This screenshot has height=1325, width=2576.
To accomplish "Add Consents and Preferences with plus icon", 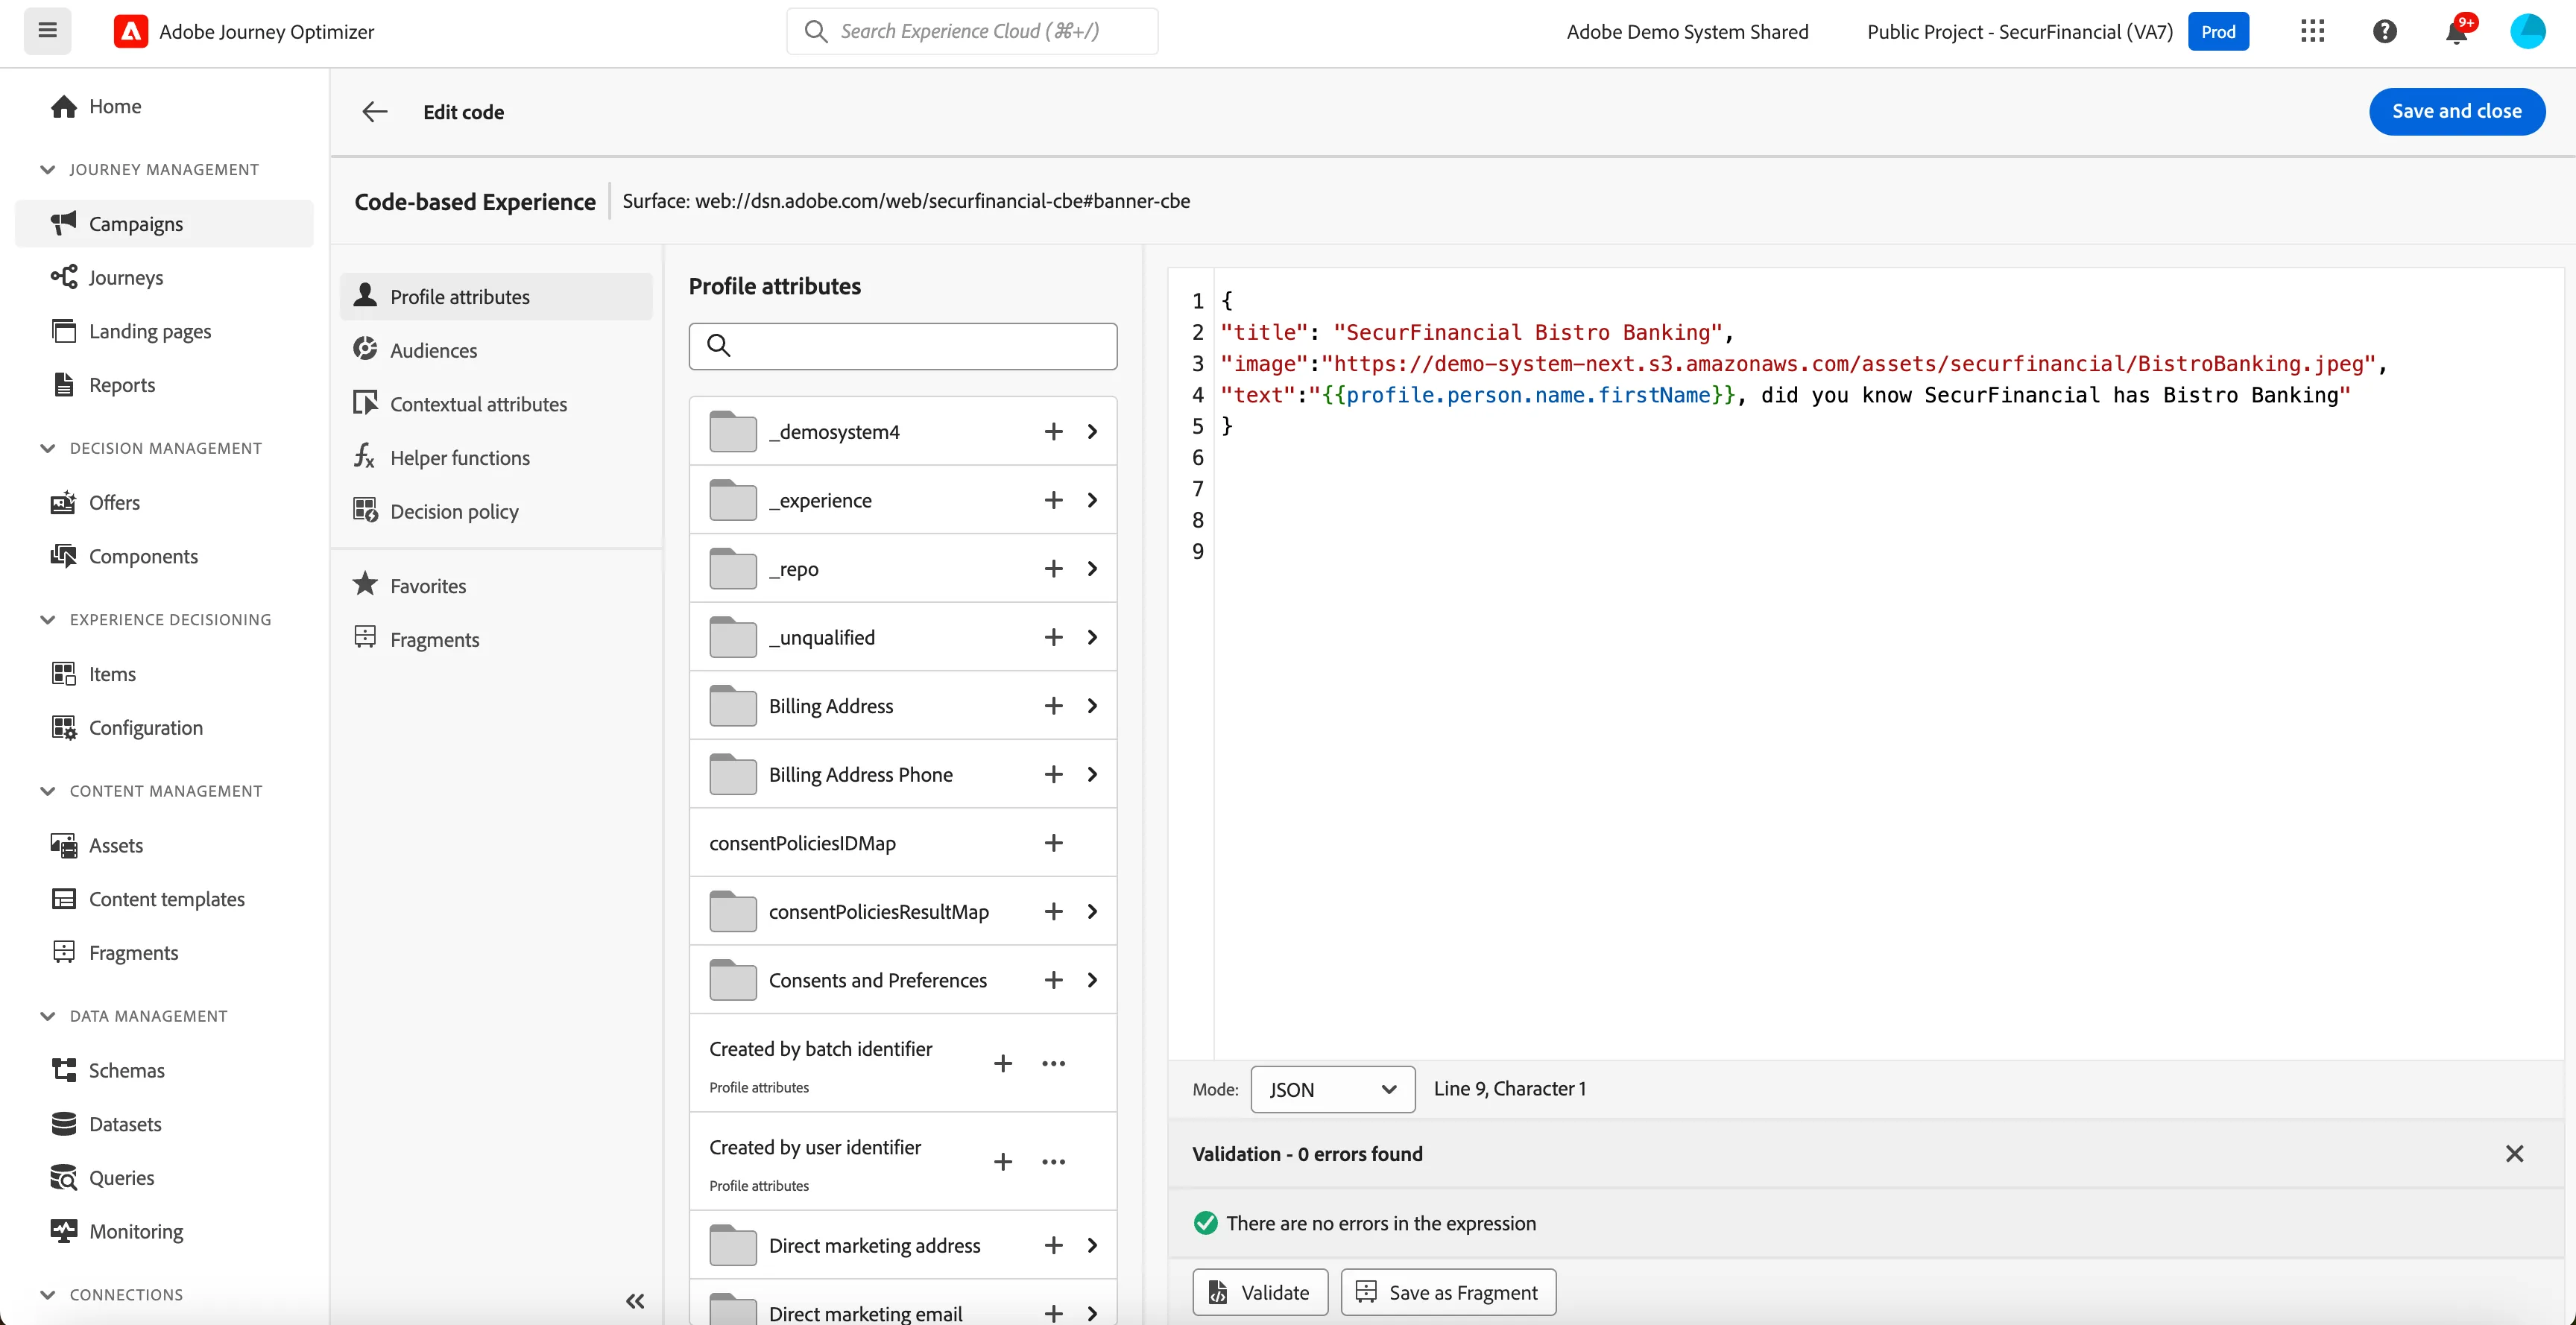I will tap(1053, 980).
